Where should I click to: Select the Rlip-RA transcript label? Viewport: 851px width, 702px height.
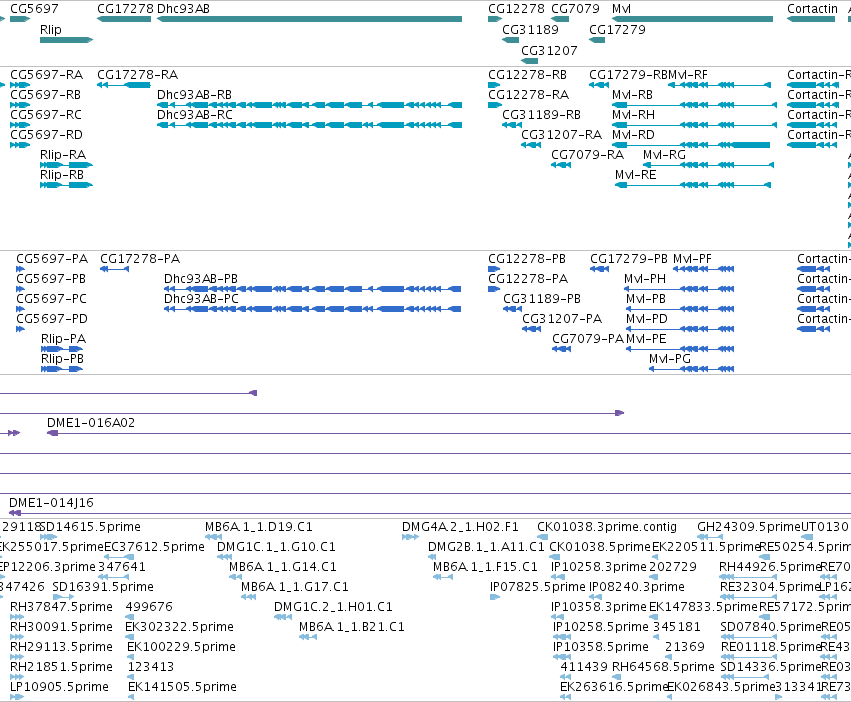pos(63,155)
